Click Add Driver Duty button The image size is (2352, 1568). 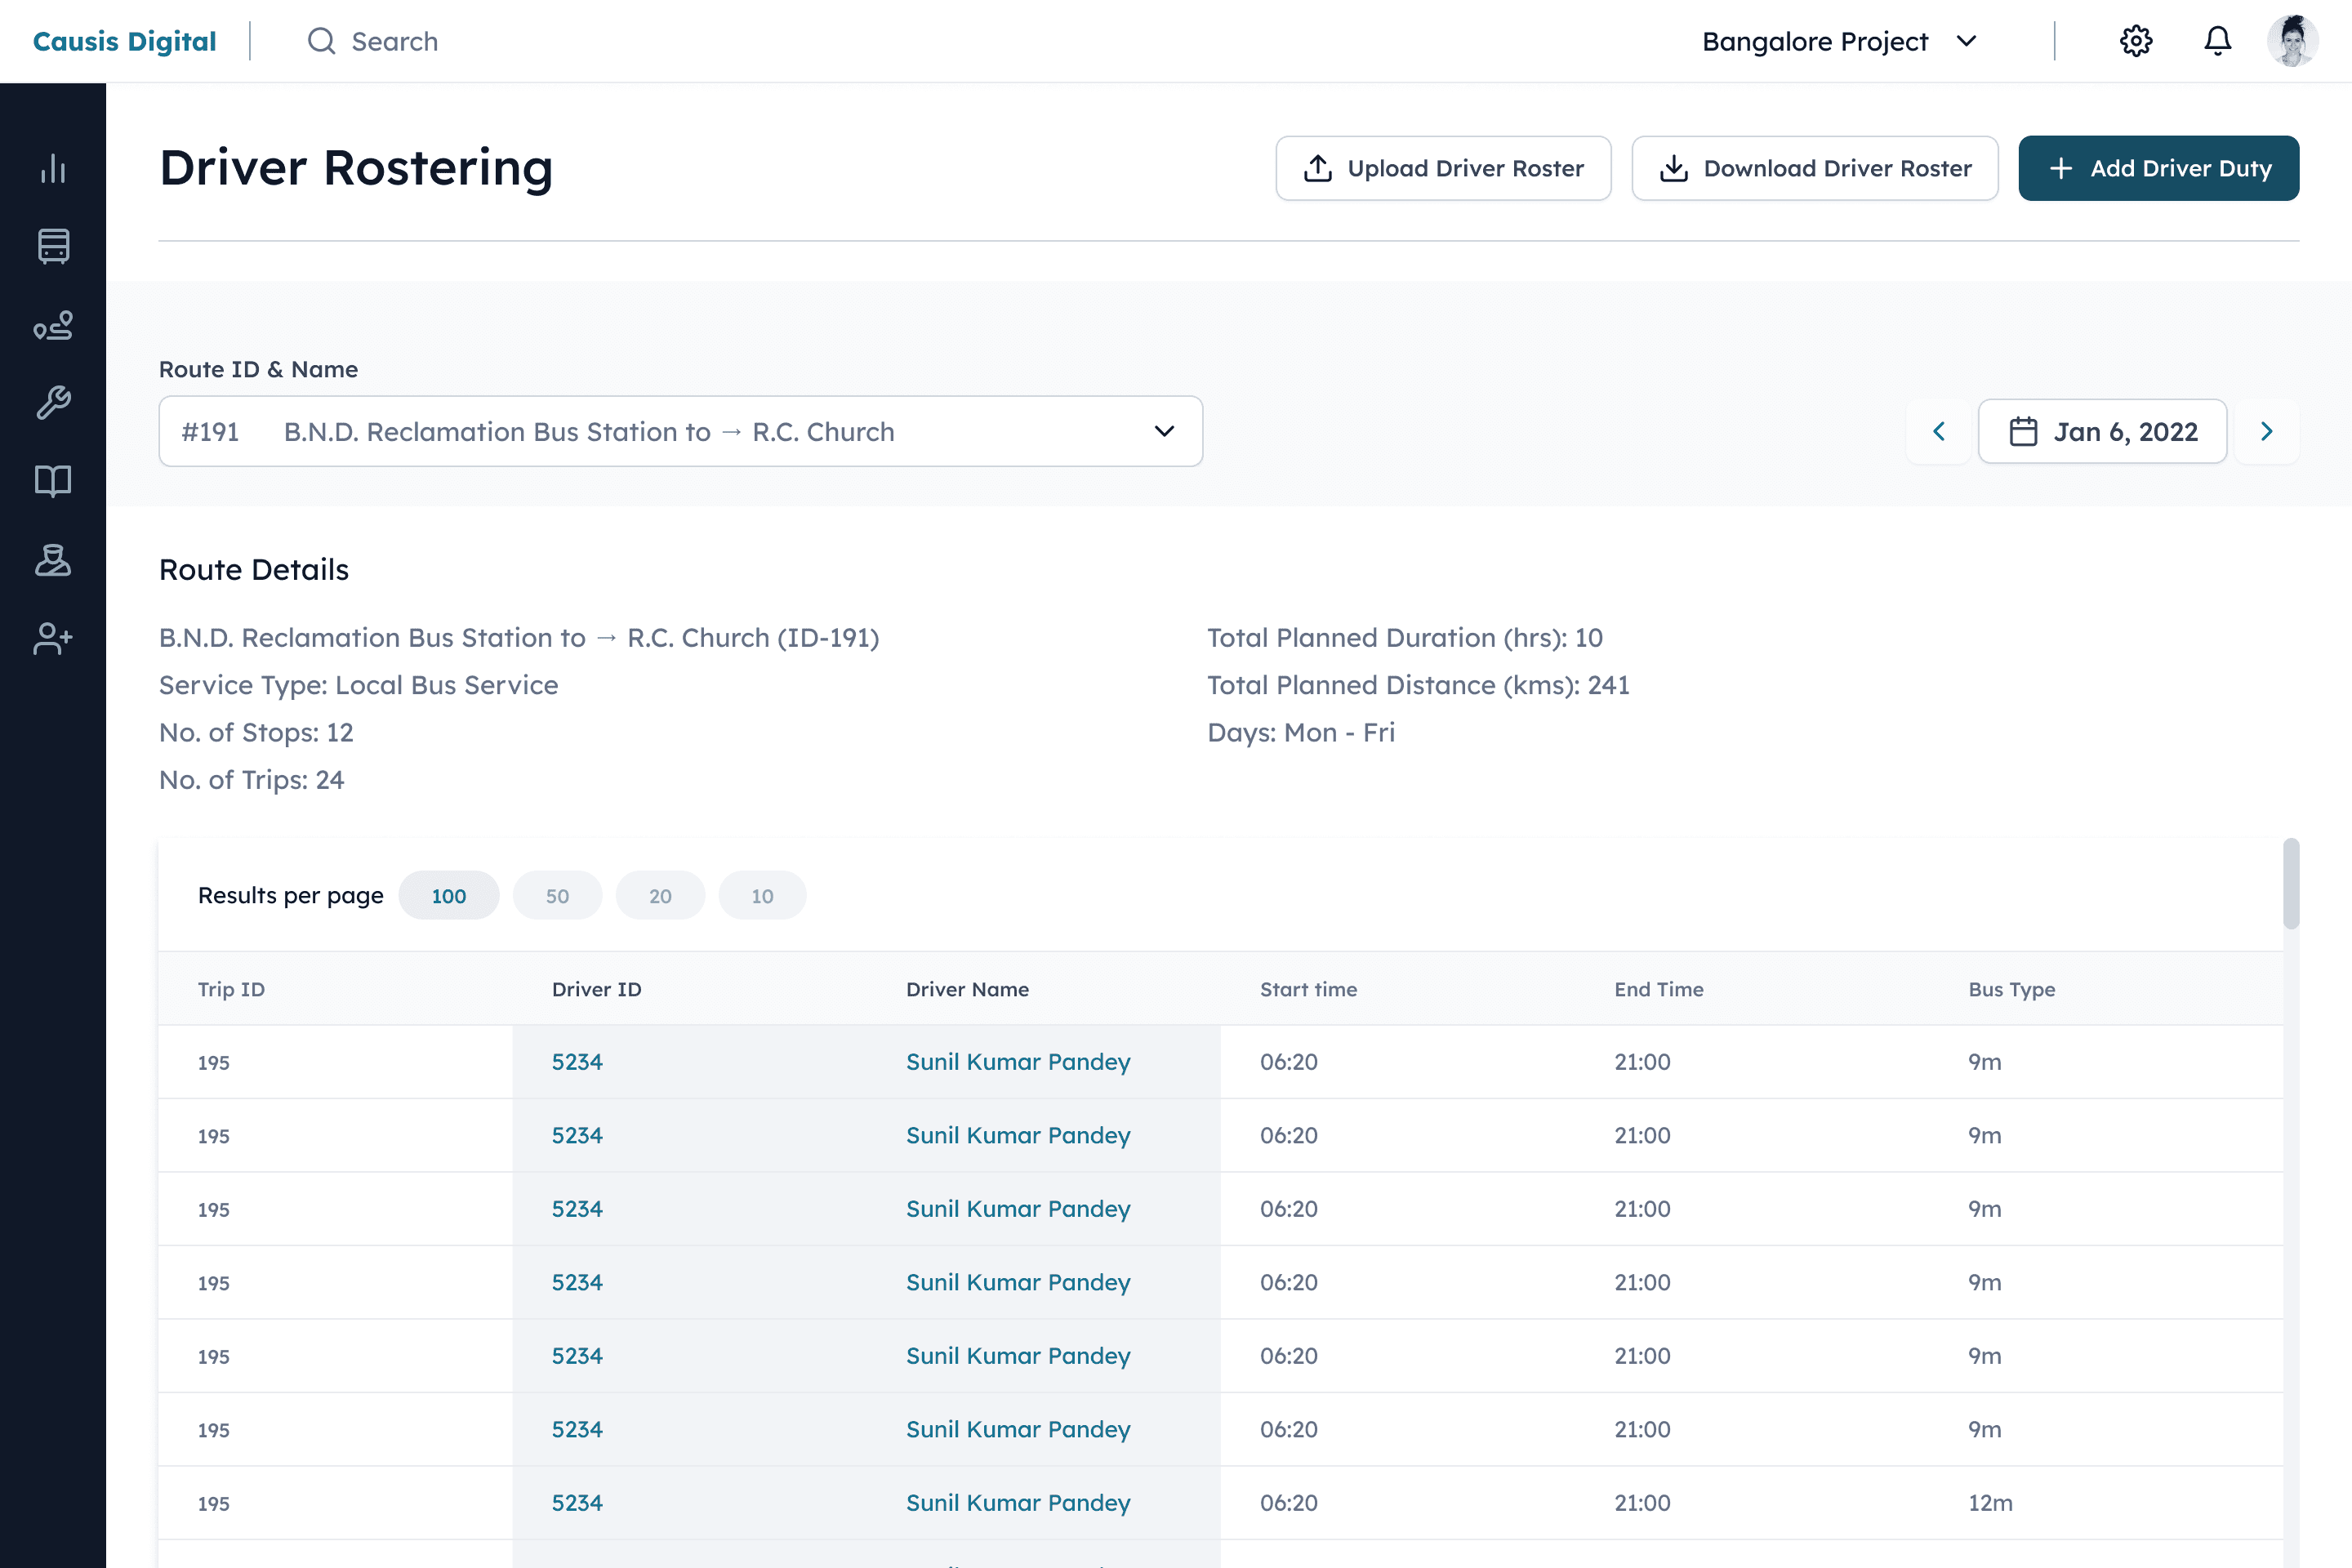tap(2158, 168)
